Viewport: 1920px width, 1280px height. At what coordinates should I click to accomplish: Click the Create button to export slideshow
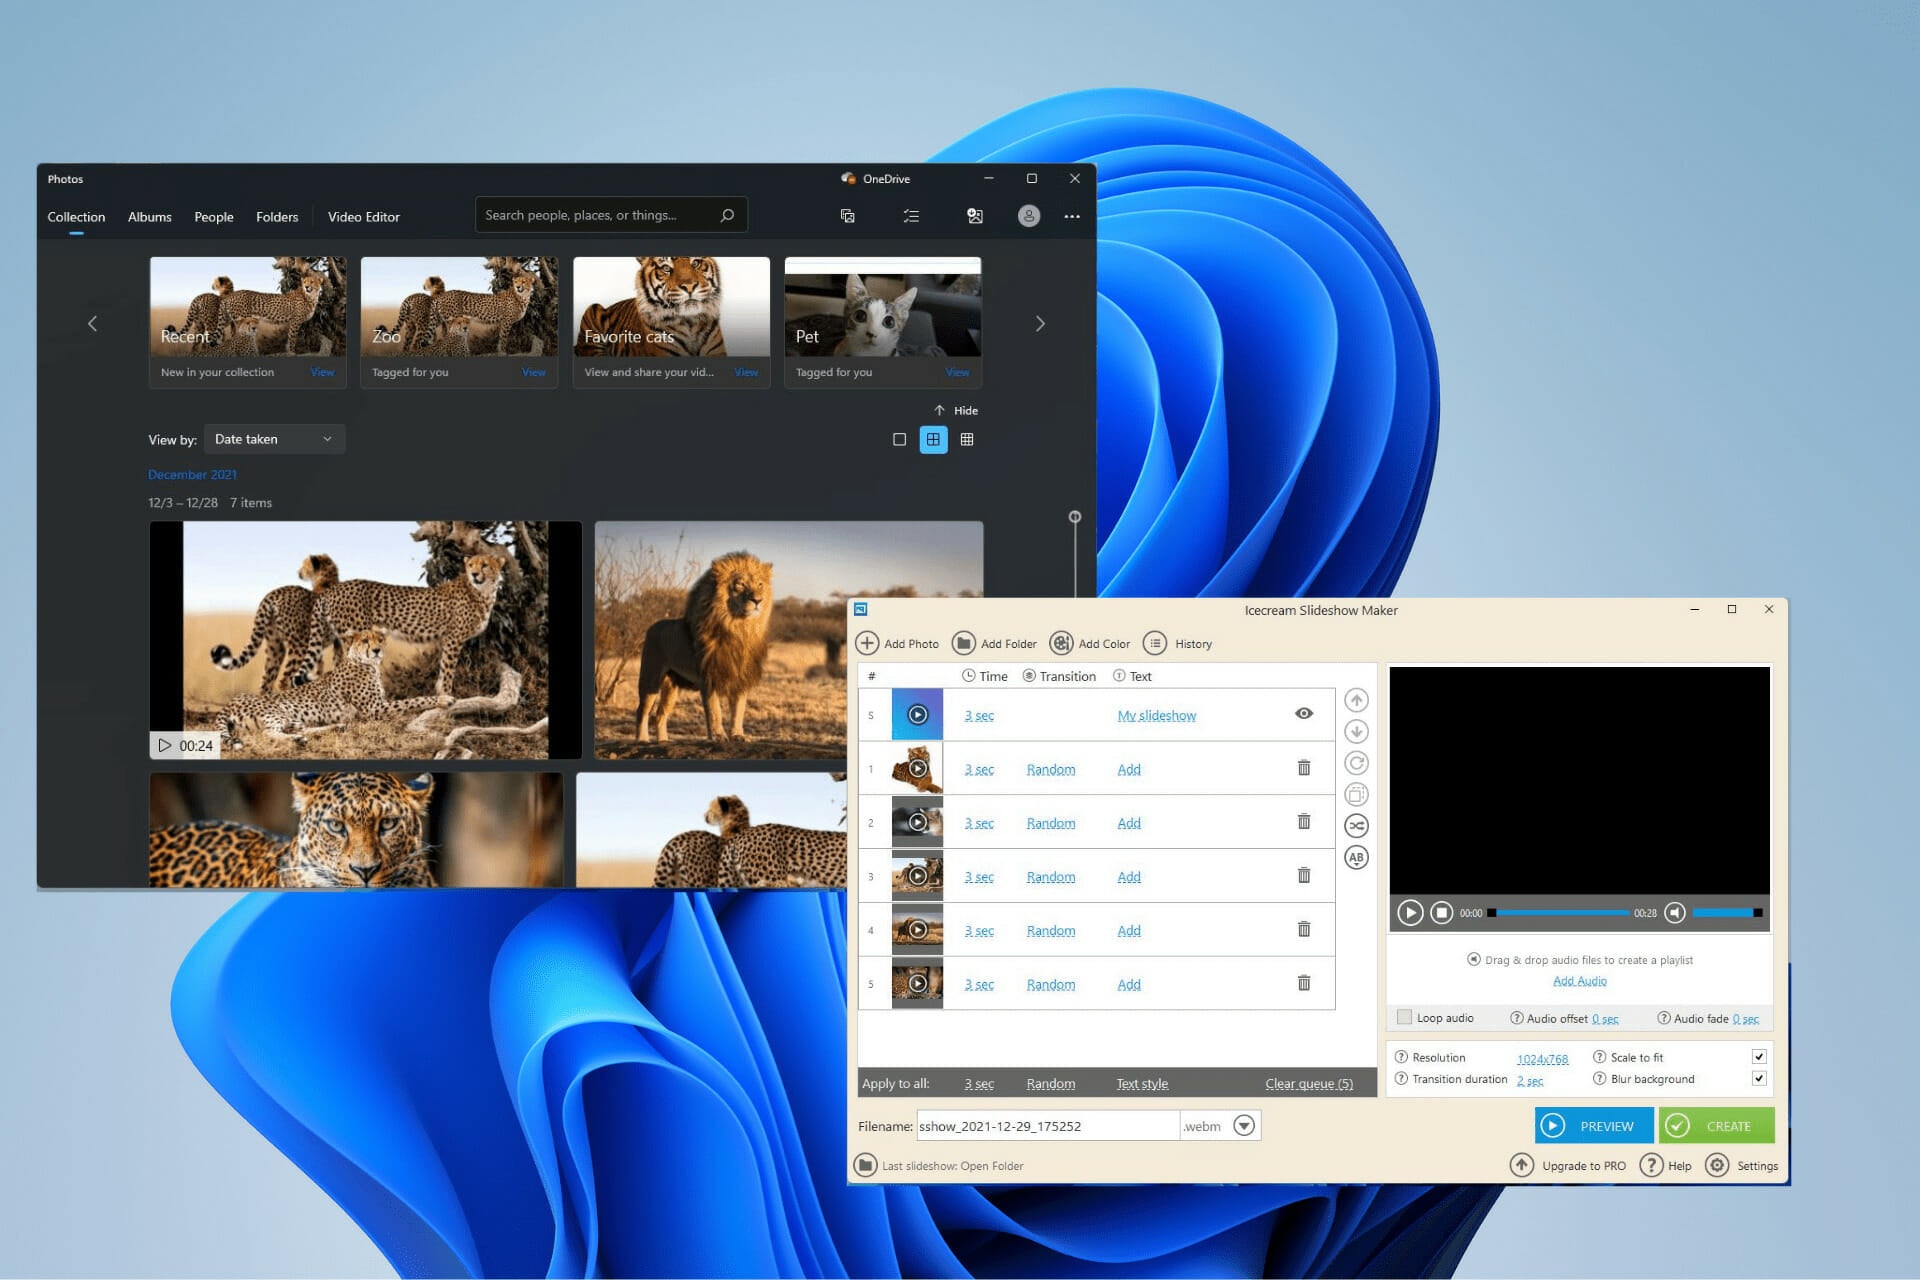[x=1714, y=1126]
